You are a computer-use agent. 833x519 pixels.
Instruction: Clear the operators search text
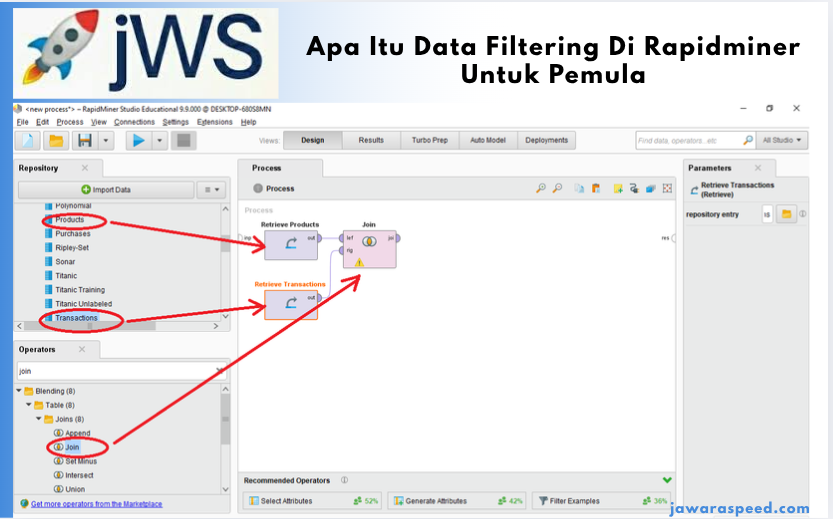(220, 371)
